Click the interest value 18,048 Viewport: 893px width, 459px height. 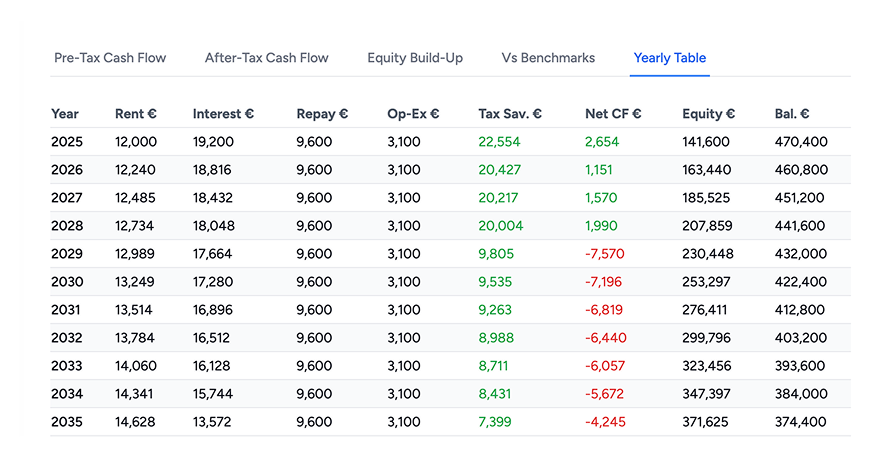point(214,226)
